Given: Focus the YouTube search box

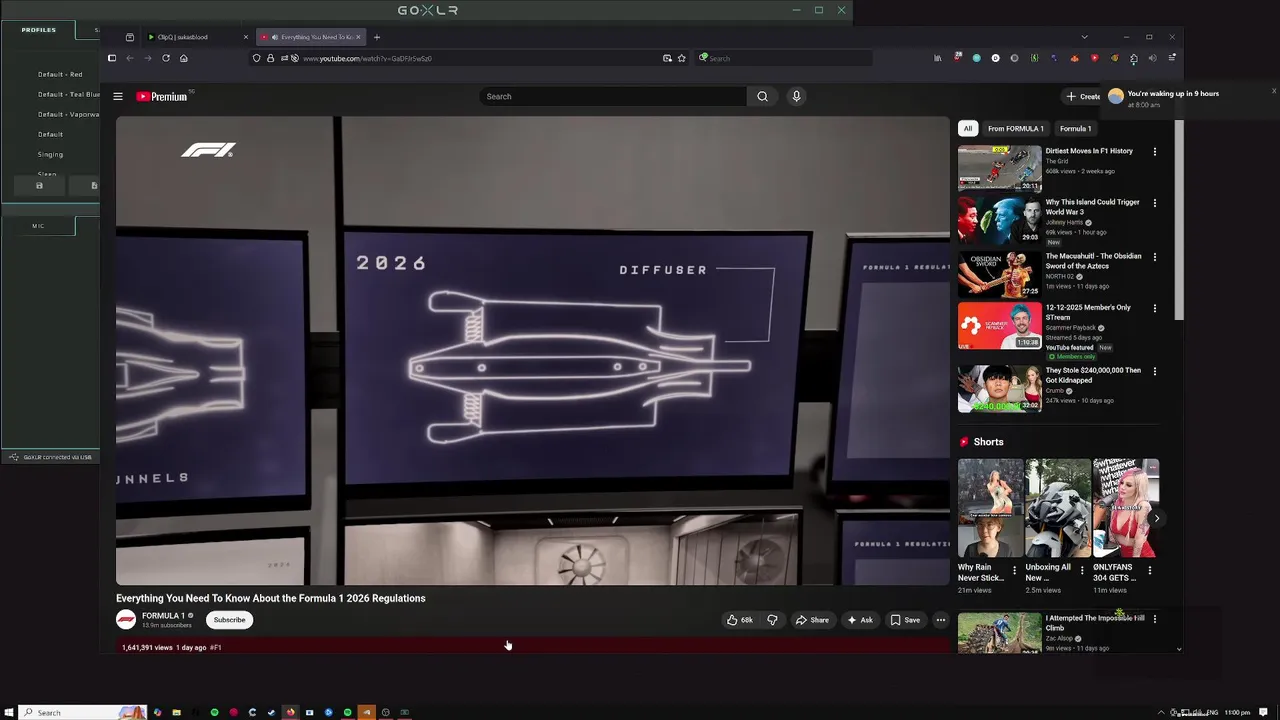Looking at the screenshot, I should (612, 96).
